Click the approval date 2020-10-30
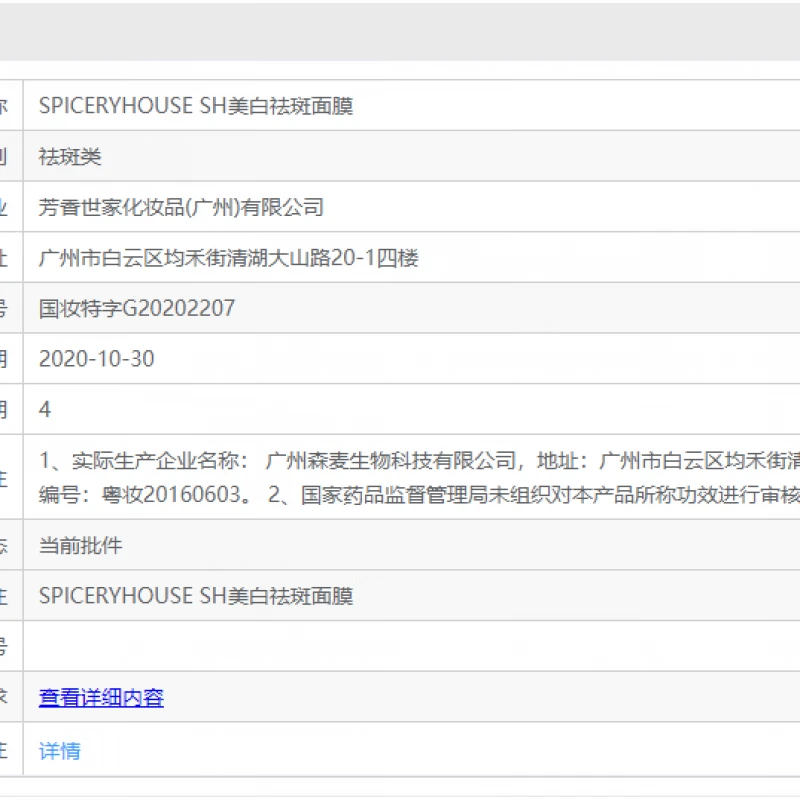This screenshot has width=800, height=800. [97, 359]
